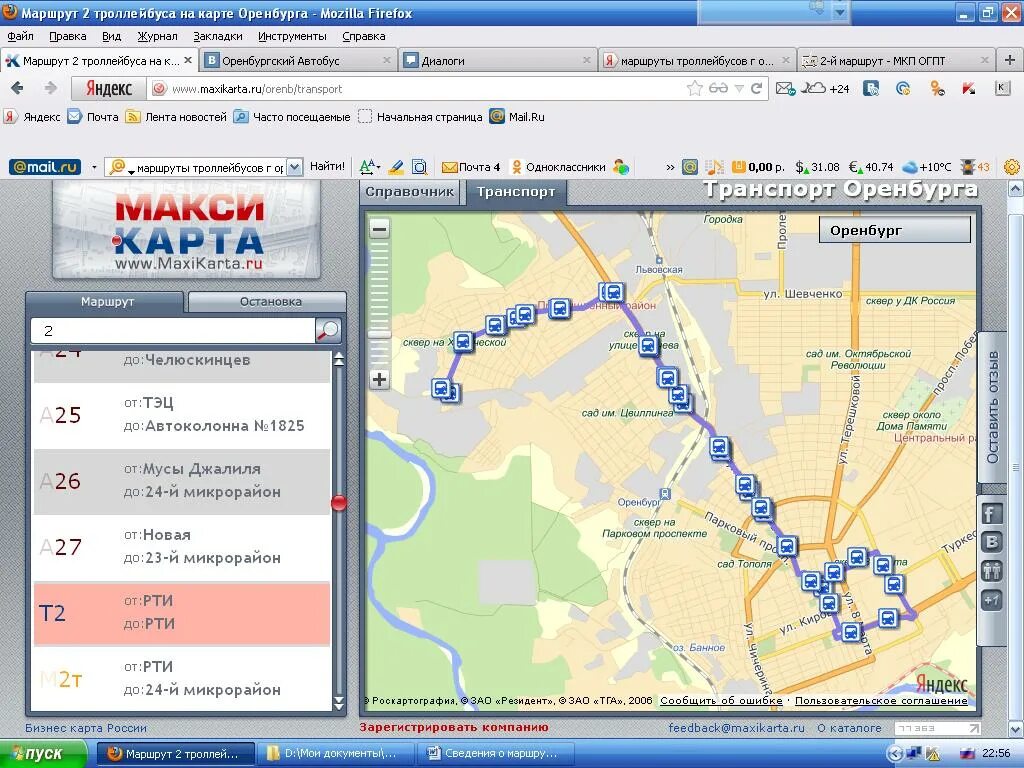1024x768 pixels.
Task: Select route А26 Мусы Джалиля
Action: pyautogui.click(x=182, y=481)
